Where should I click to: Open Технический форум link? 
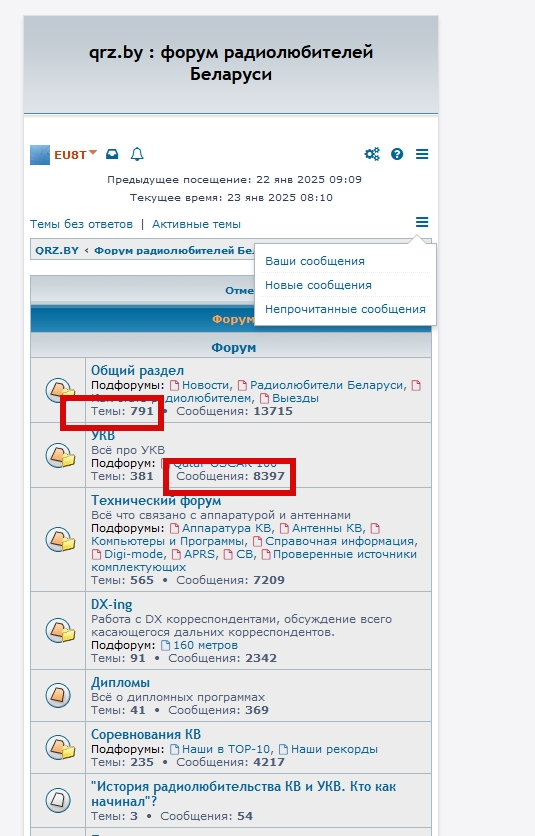156,501
